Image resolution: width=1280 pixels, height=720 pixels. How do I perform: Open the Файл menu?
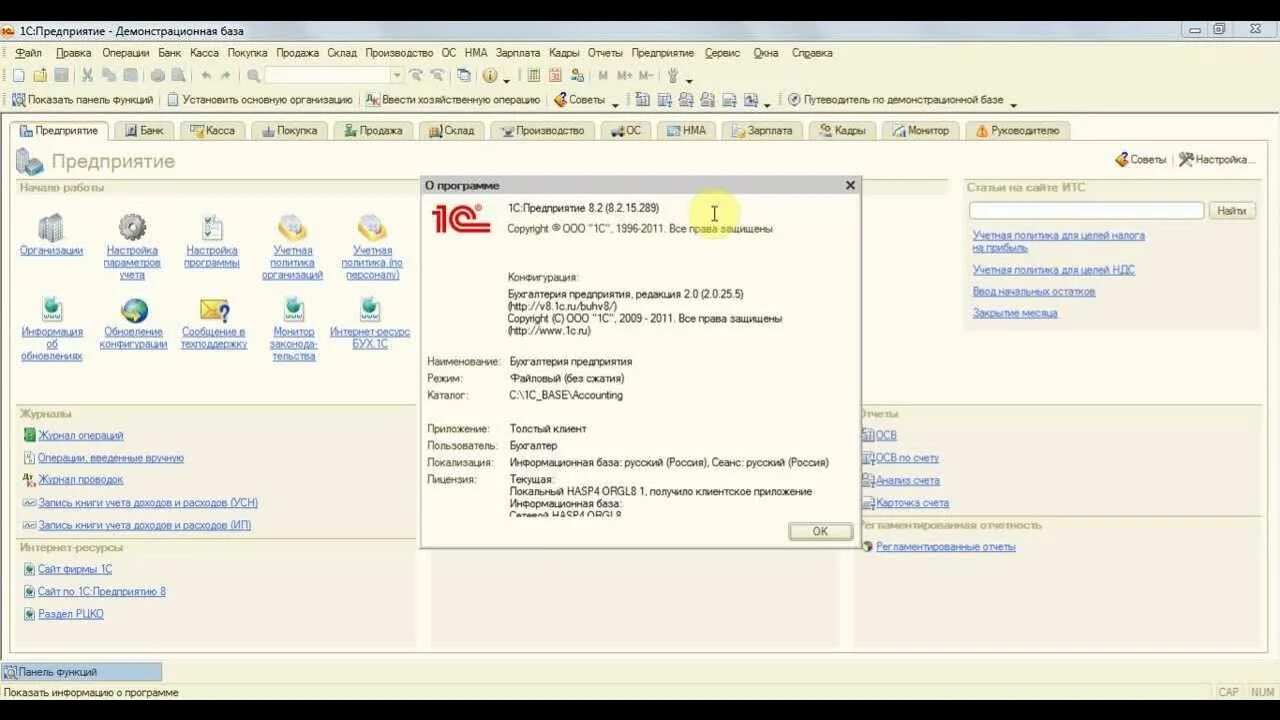point(28,53)
